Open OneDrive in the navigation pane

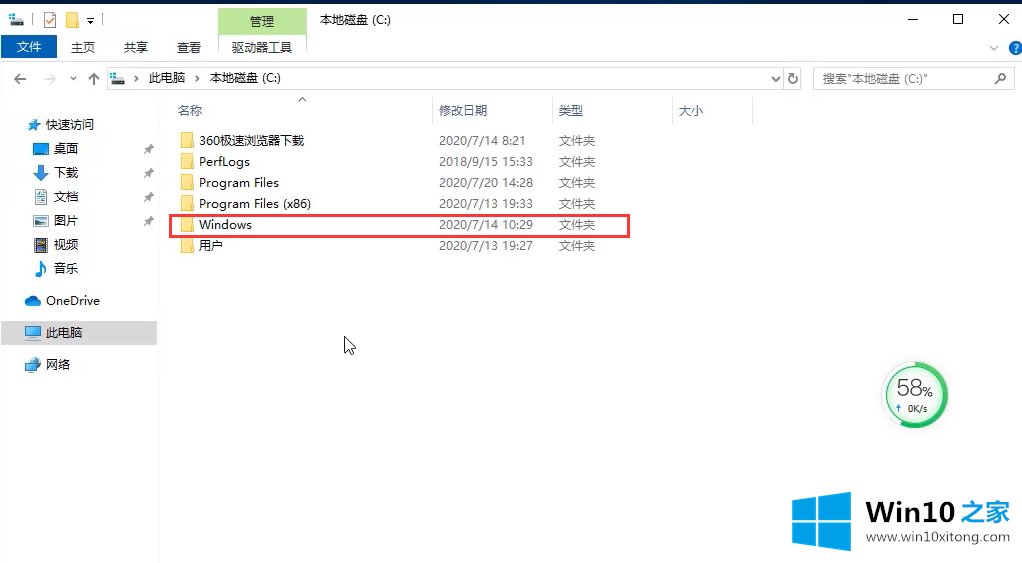coord(72,300)
